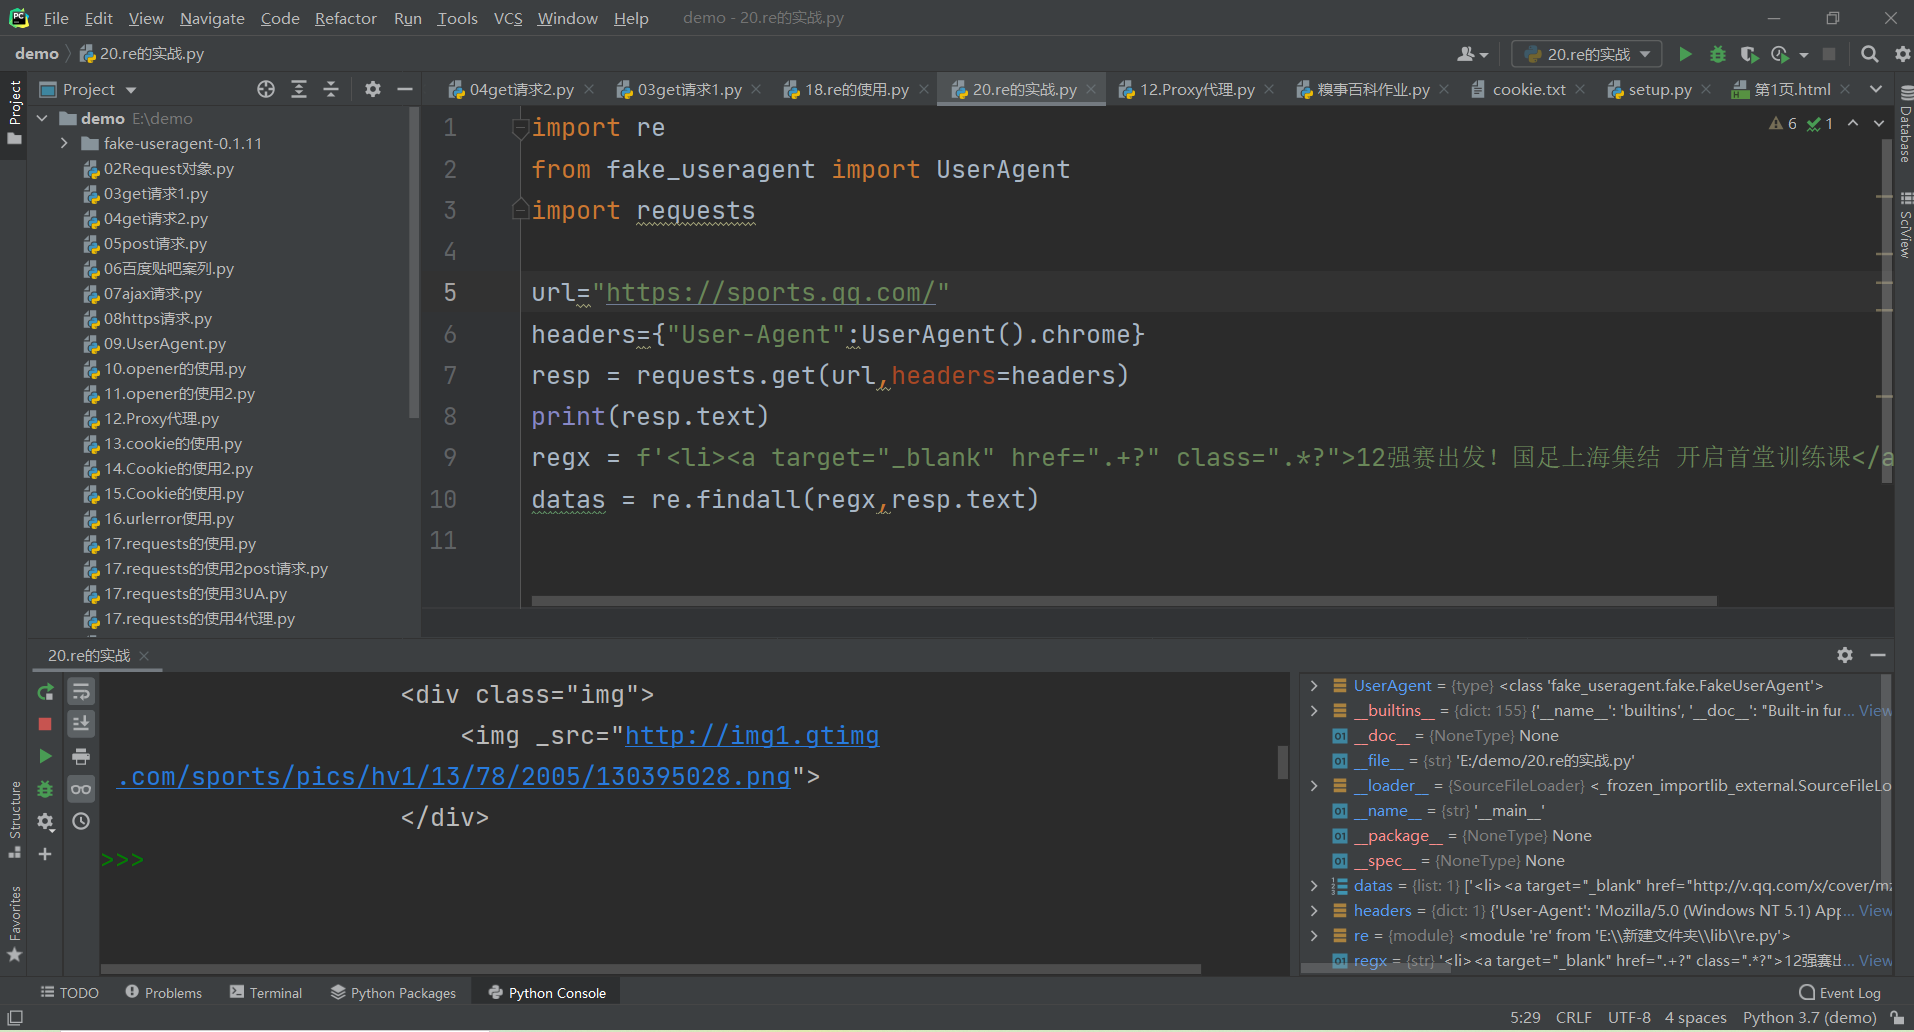1914x1032 pixels.
Task: Toggle soft-wrap in the console
Action: coord(81,692)
